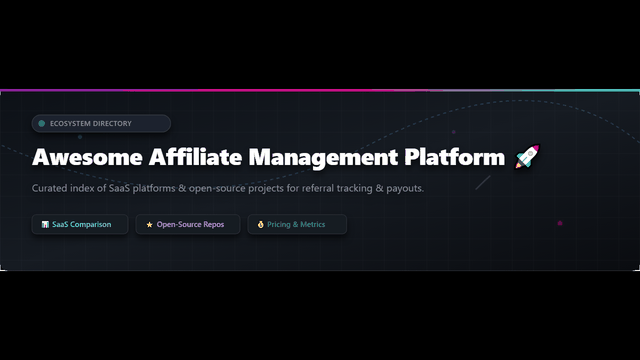Open the SaaS Comparison button
The height and width of the screenshot is (360, 640).
point(80,224)
